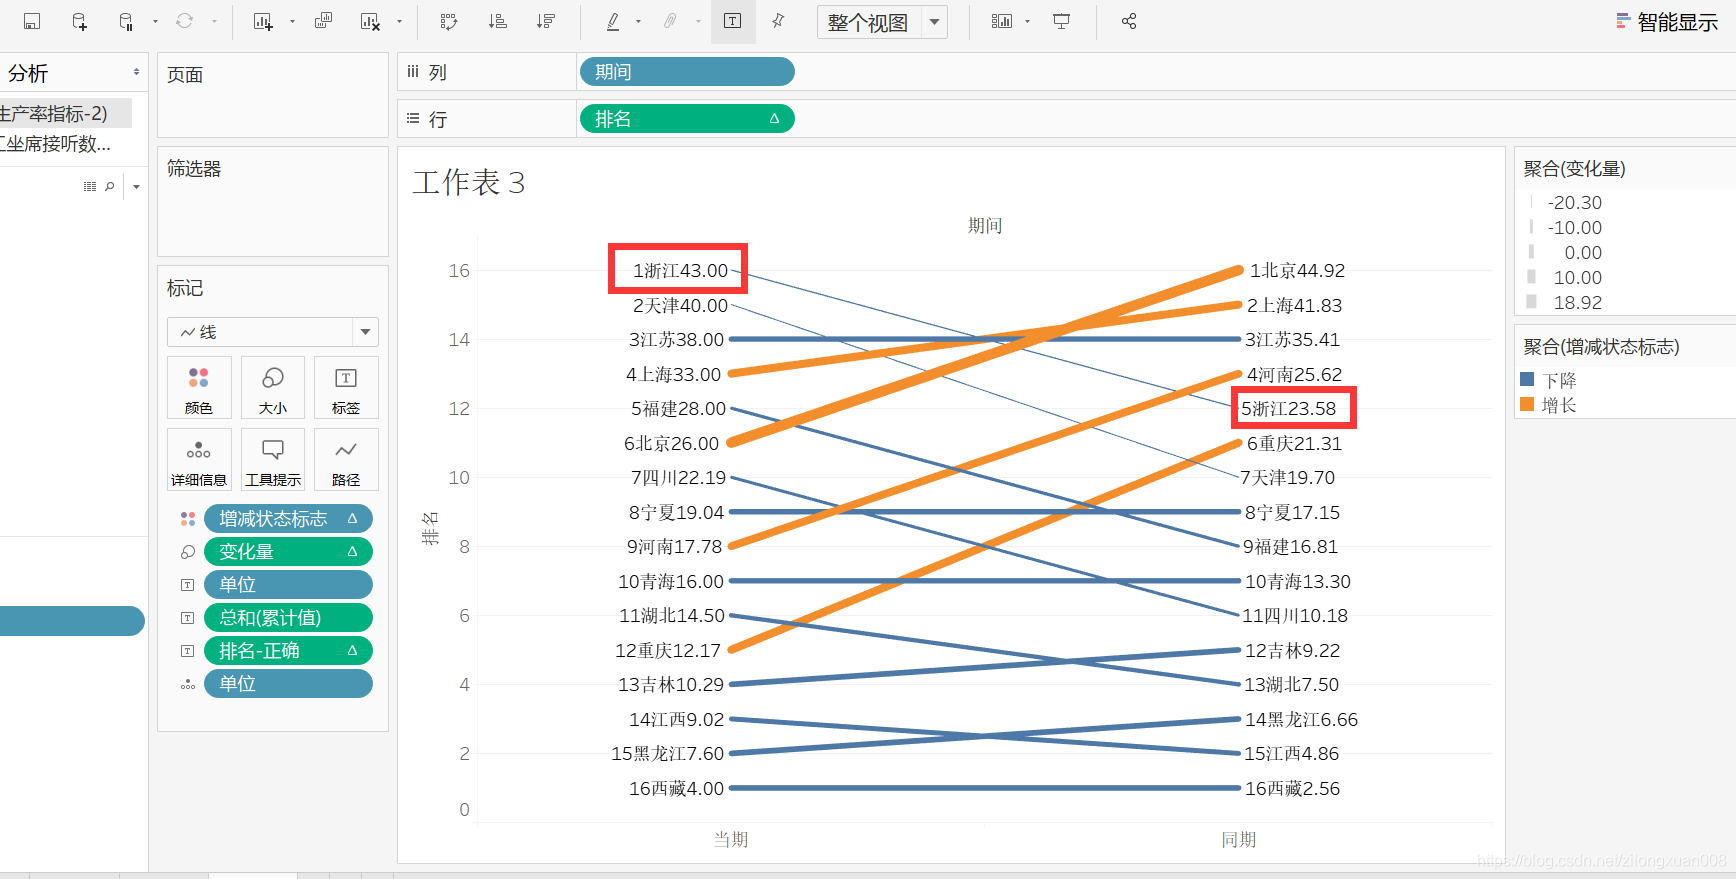Click the refresh / run update icon

[185, 21]
